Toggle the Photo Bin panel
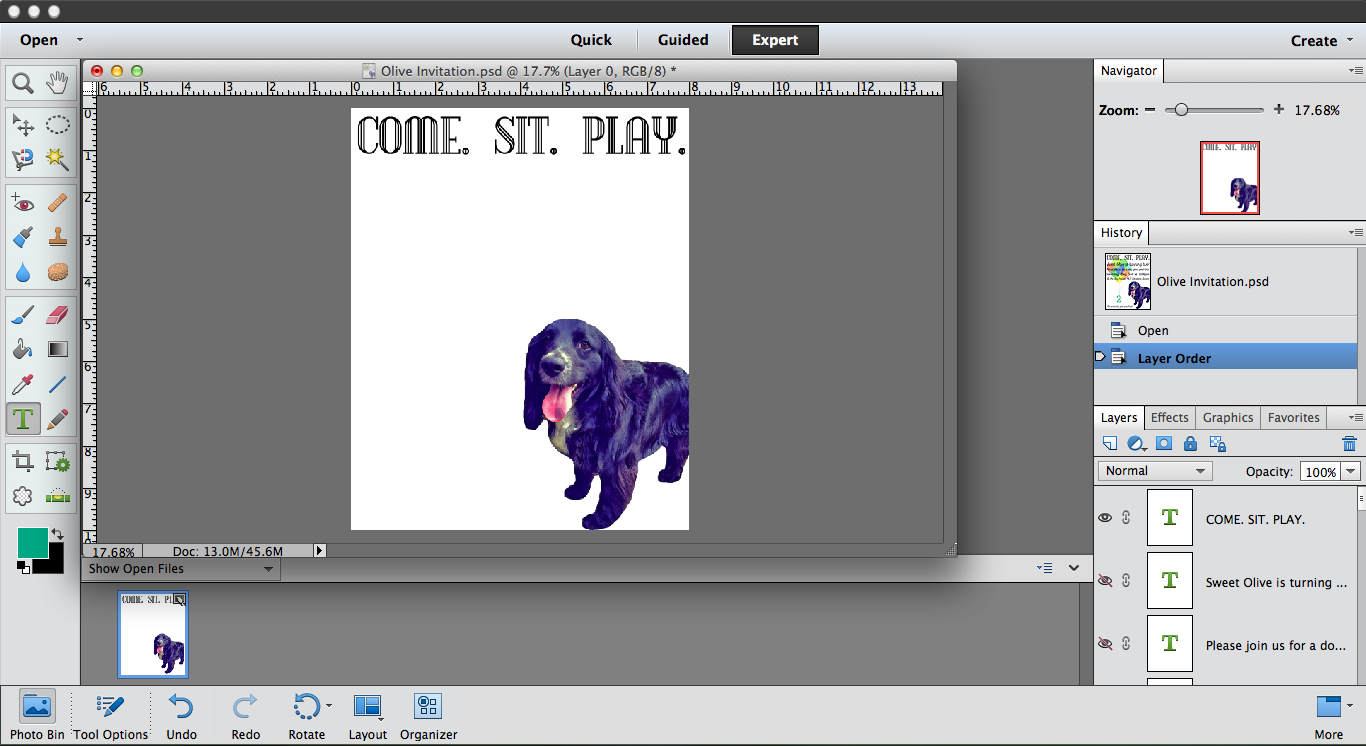 click(x=37, y=716)
